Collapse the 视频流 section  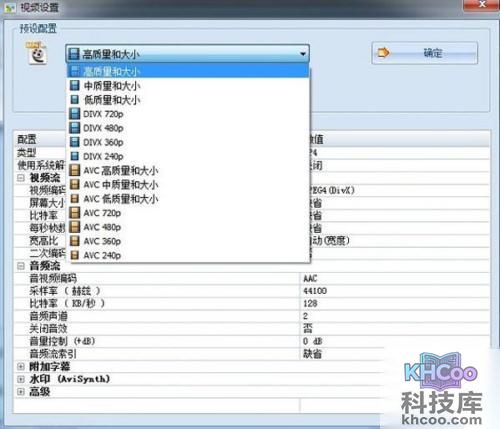pyautogui.click(x=21, y=178)
